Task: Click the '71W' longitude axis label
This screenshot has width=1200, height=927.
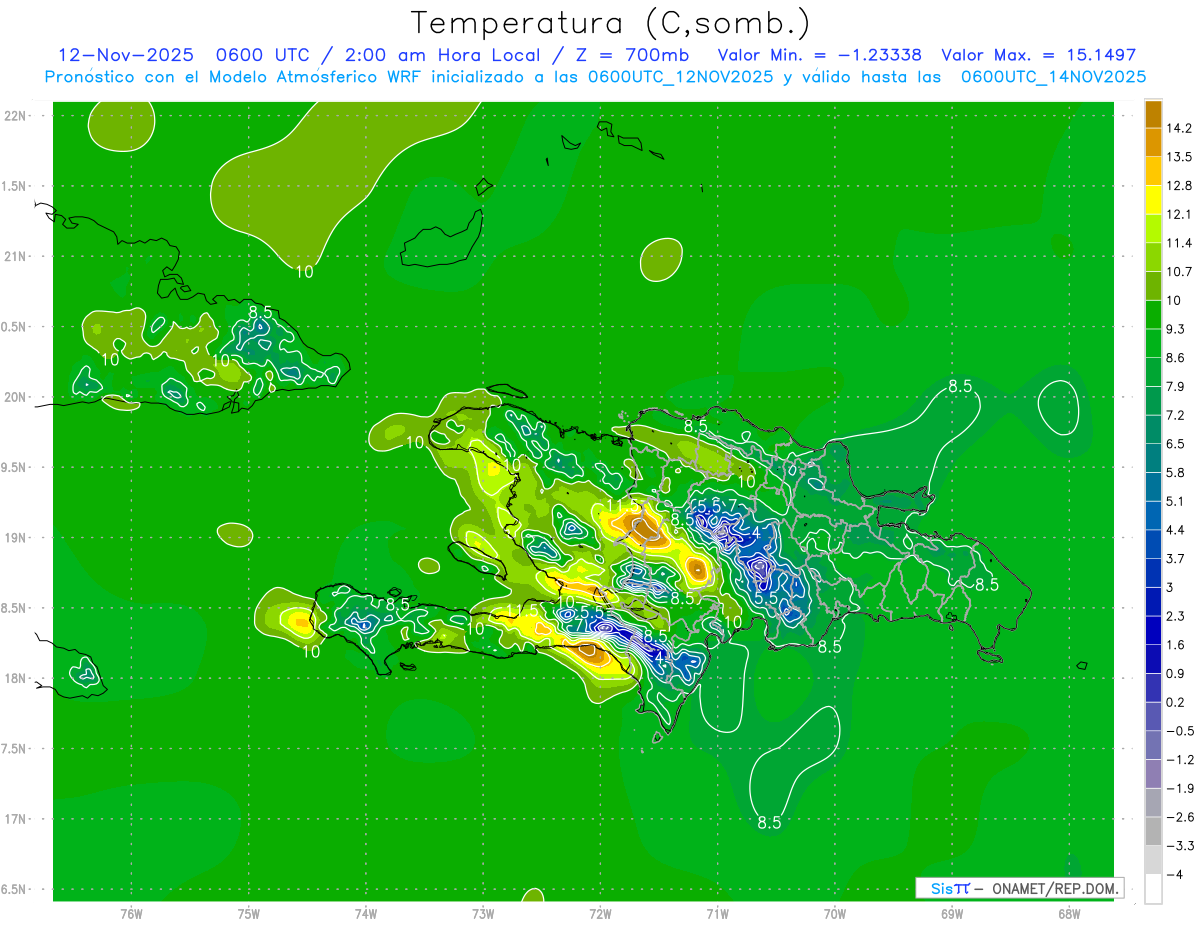Action: click(x=717, y=914)
